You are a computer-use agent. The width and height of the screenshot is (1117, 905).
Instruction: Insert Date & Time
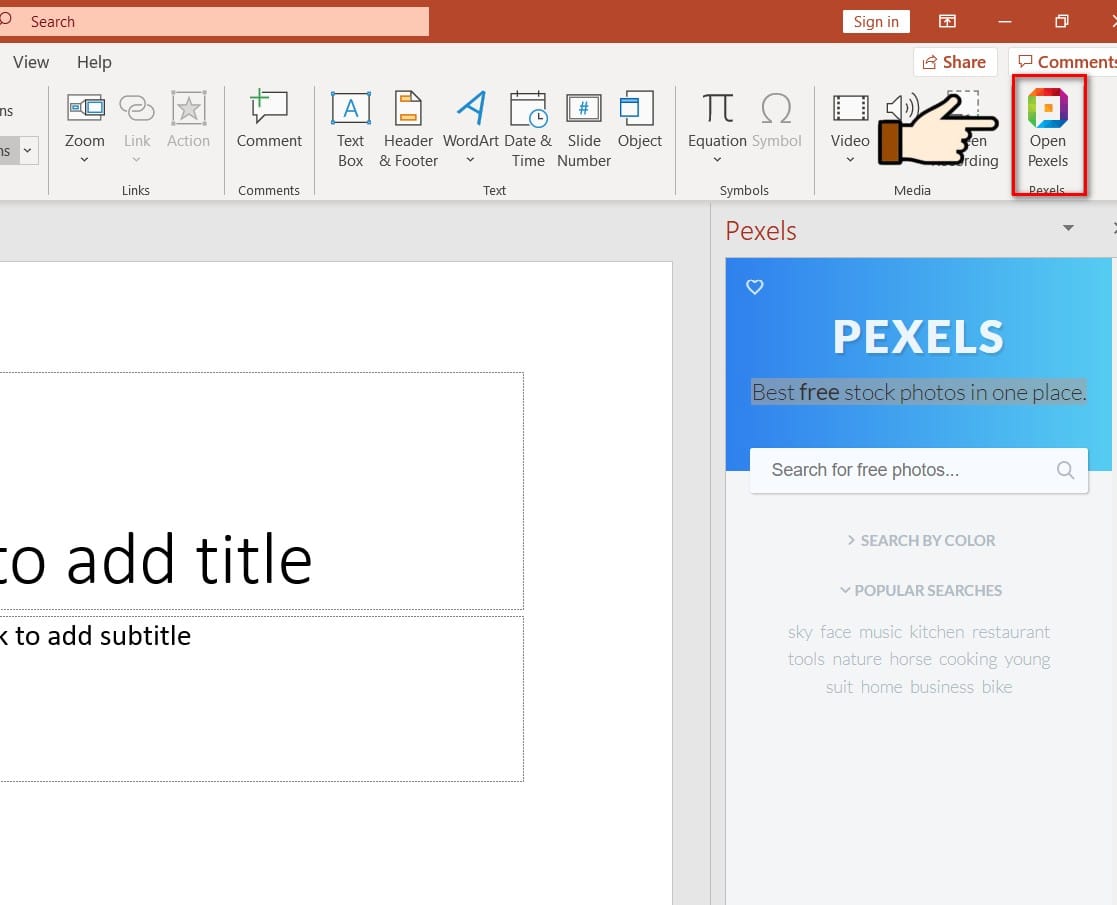tap(527, 129)
